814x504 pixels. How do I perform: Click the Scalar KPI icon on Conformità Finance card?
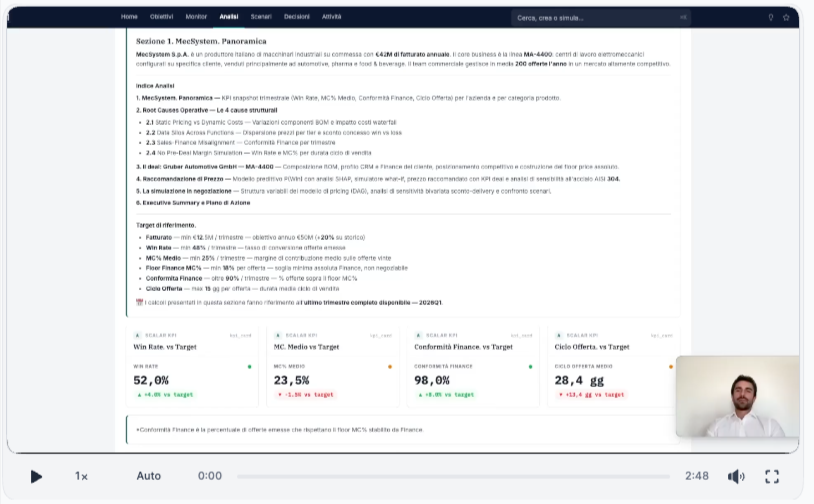click(x=418, y=335)
